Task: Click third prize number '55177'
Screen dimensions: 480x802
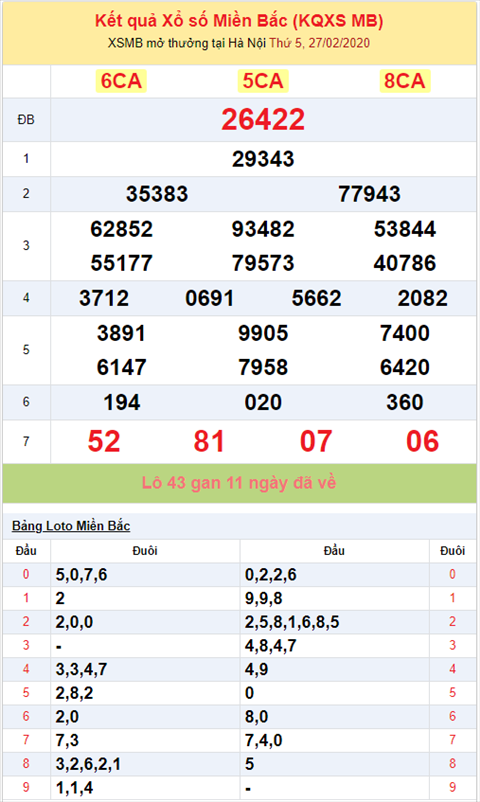Action: (121, 263)
